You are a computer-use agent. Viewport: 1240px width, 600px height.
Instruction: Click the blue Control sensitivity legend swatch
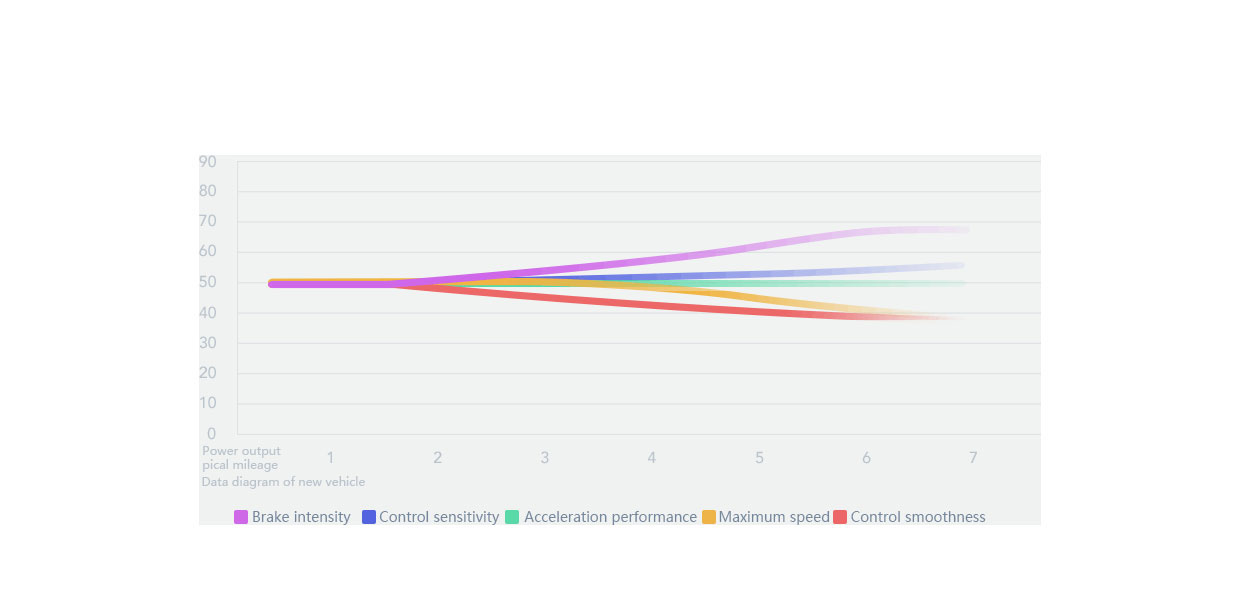click(x=369, y=517)
